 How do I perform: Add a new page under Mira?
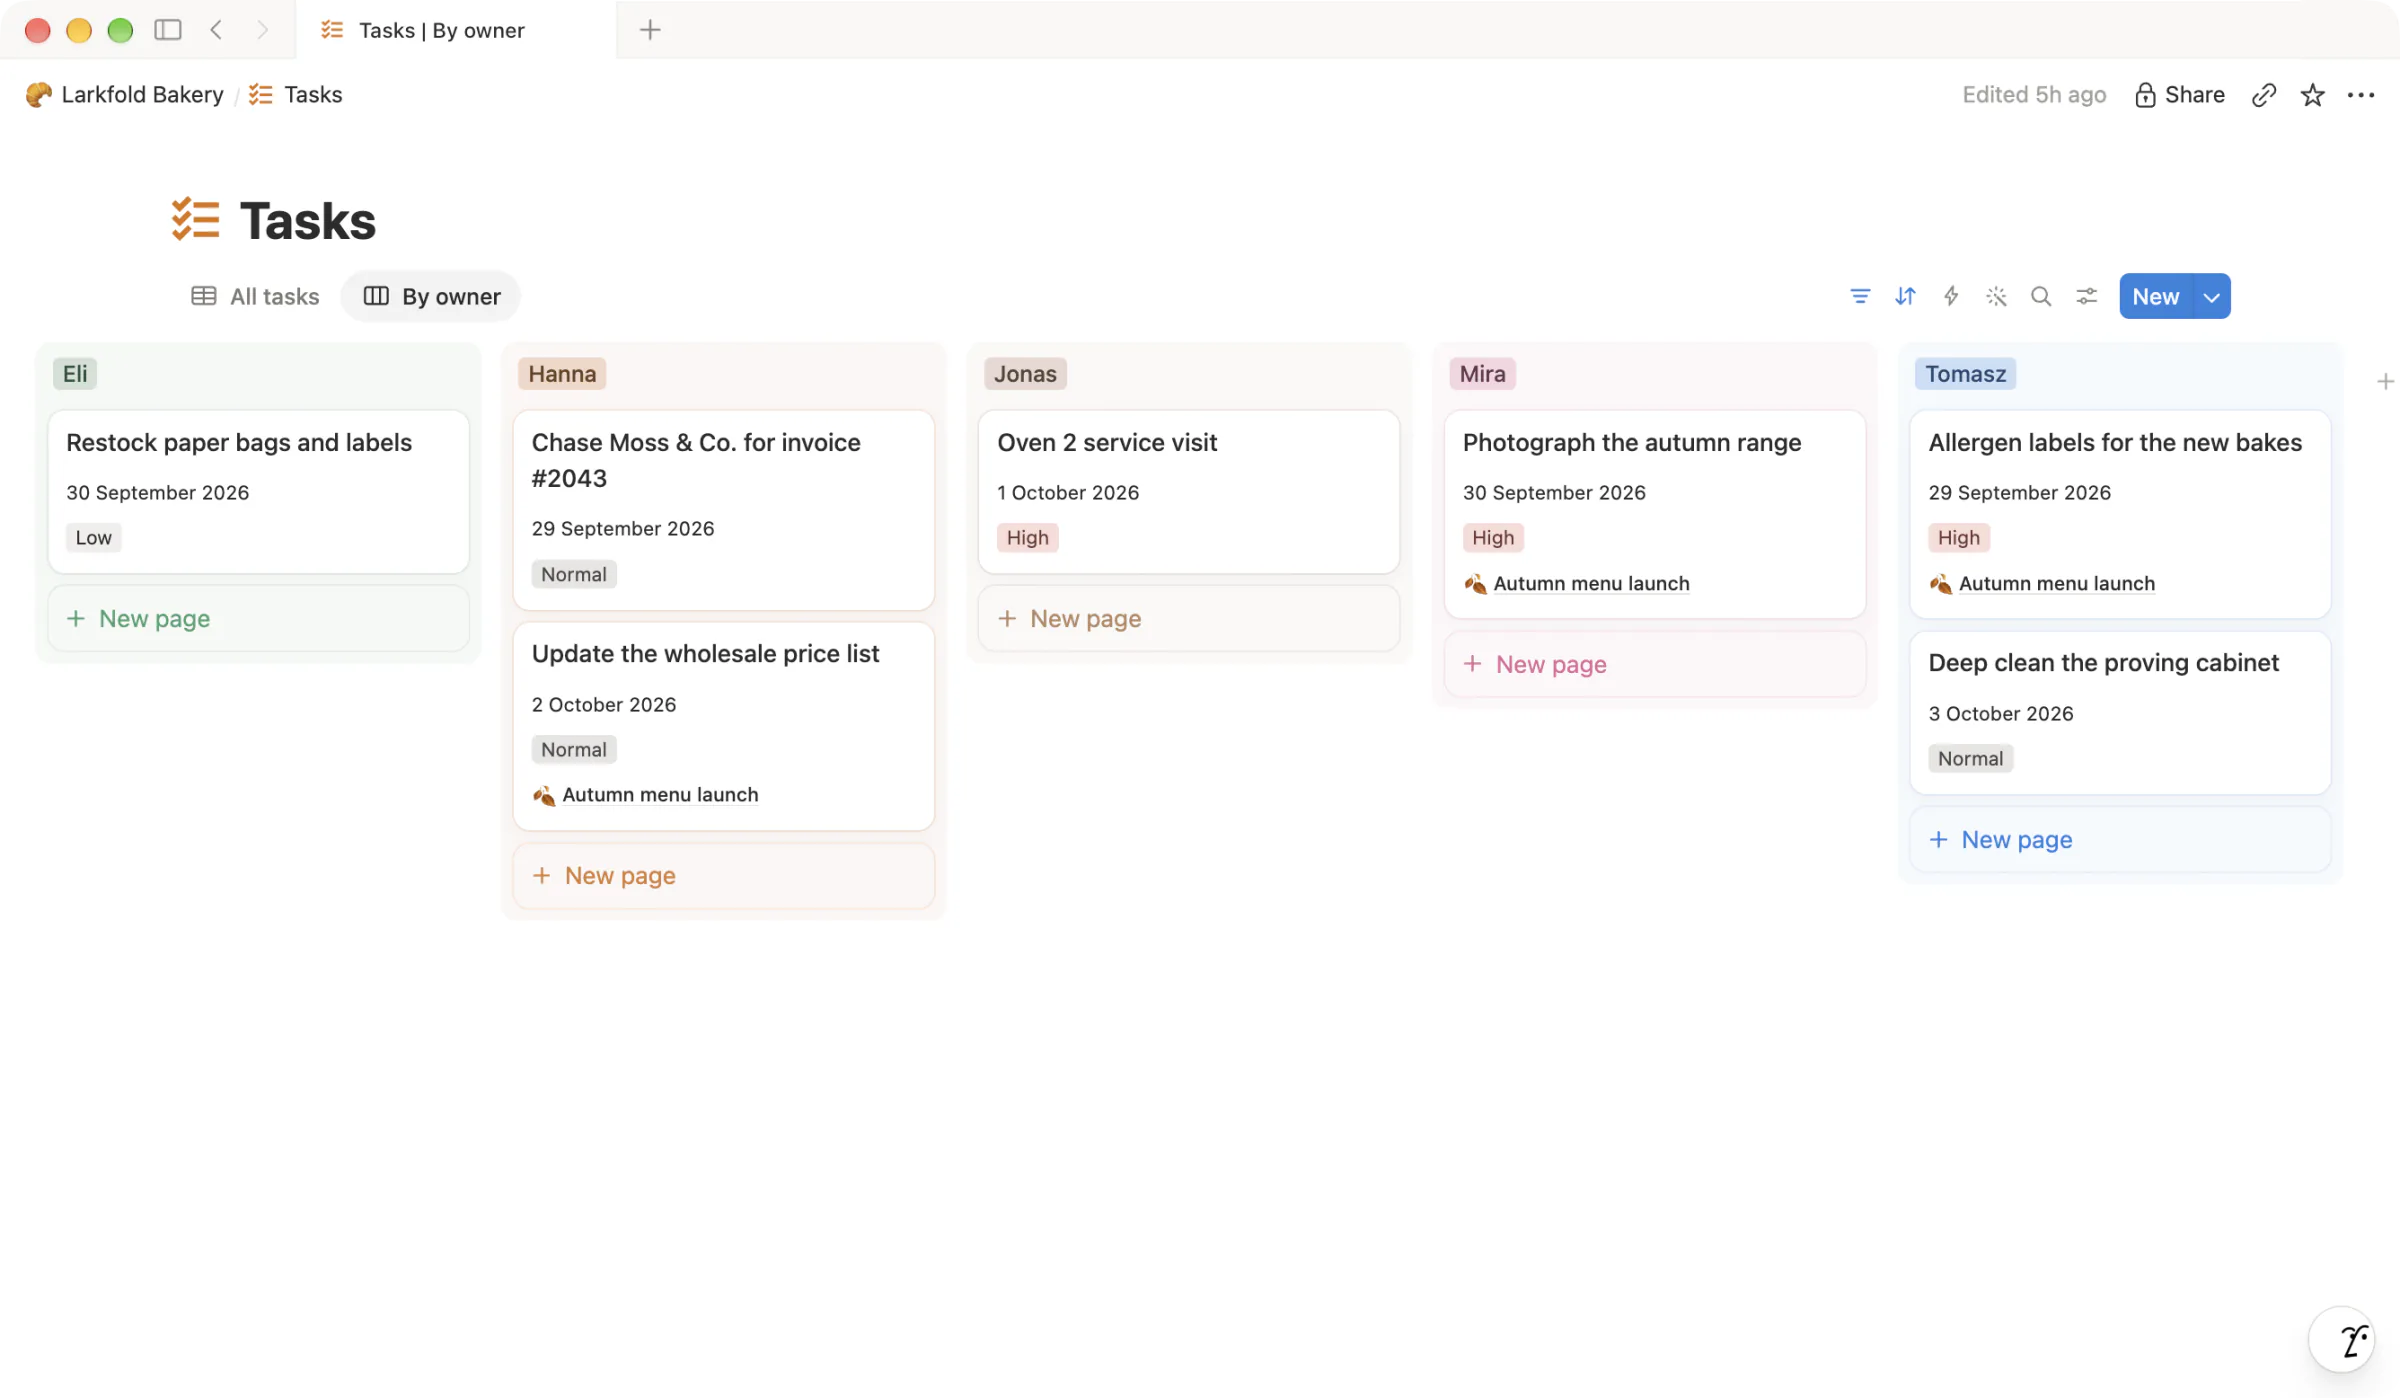coord(1655,664)
